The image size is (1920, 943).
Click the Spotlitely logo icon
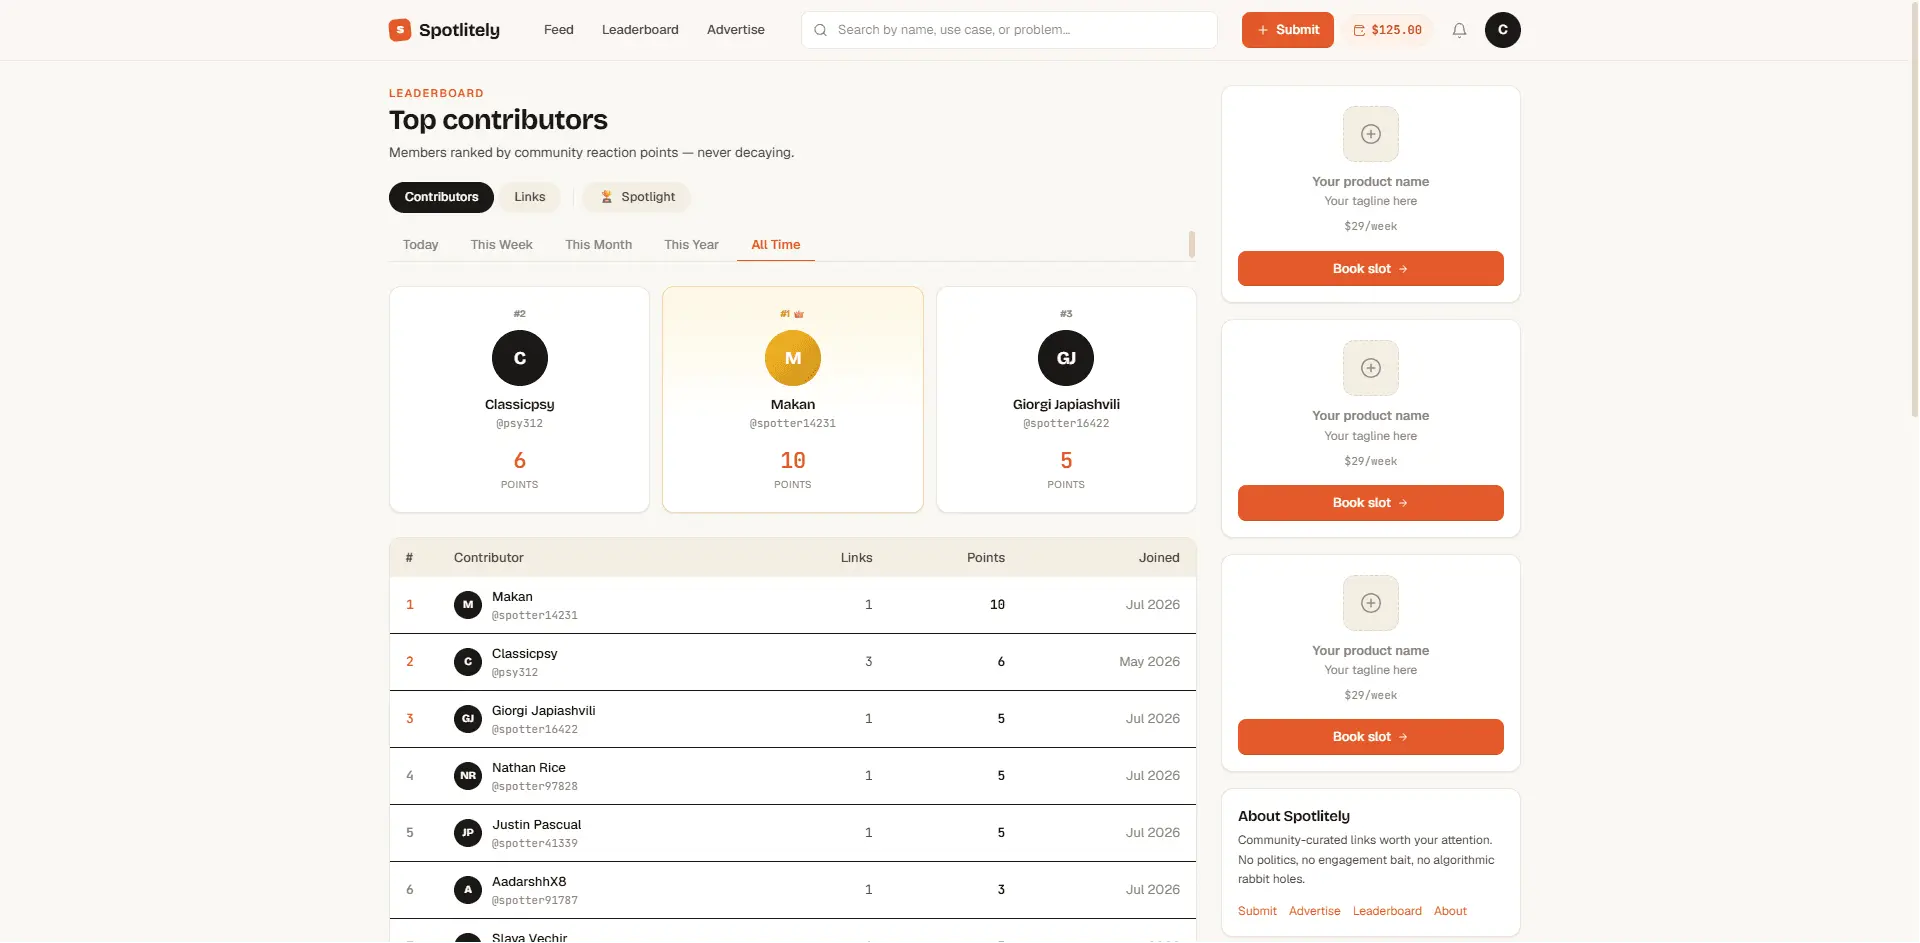400,30
